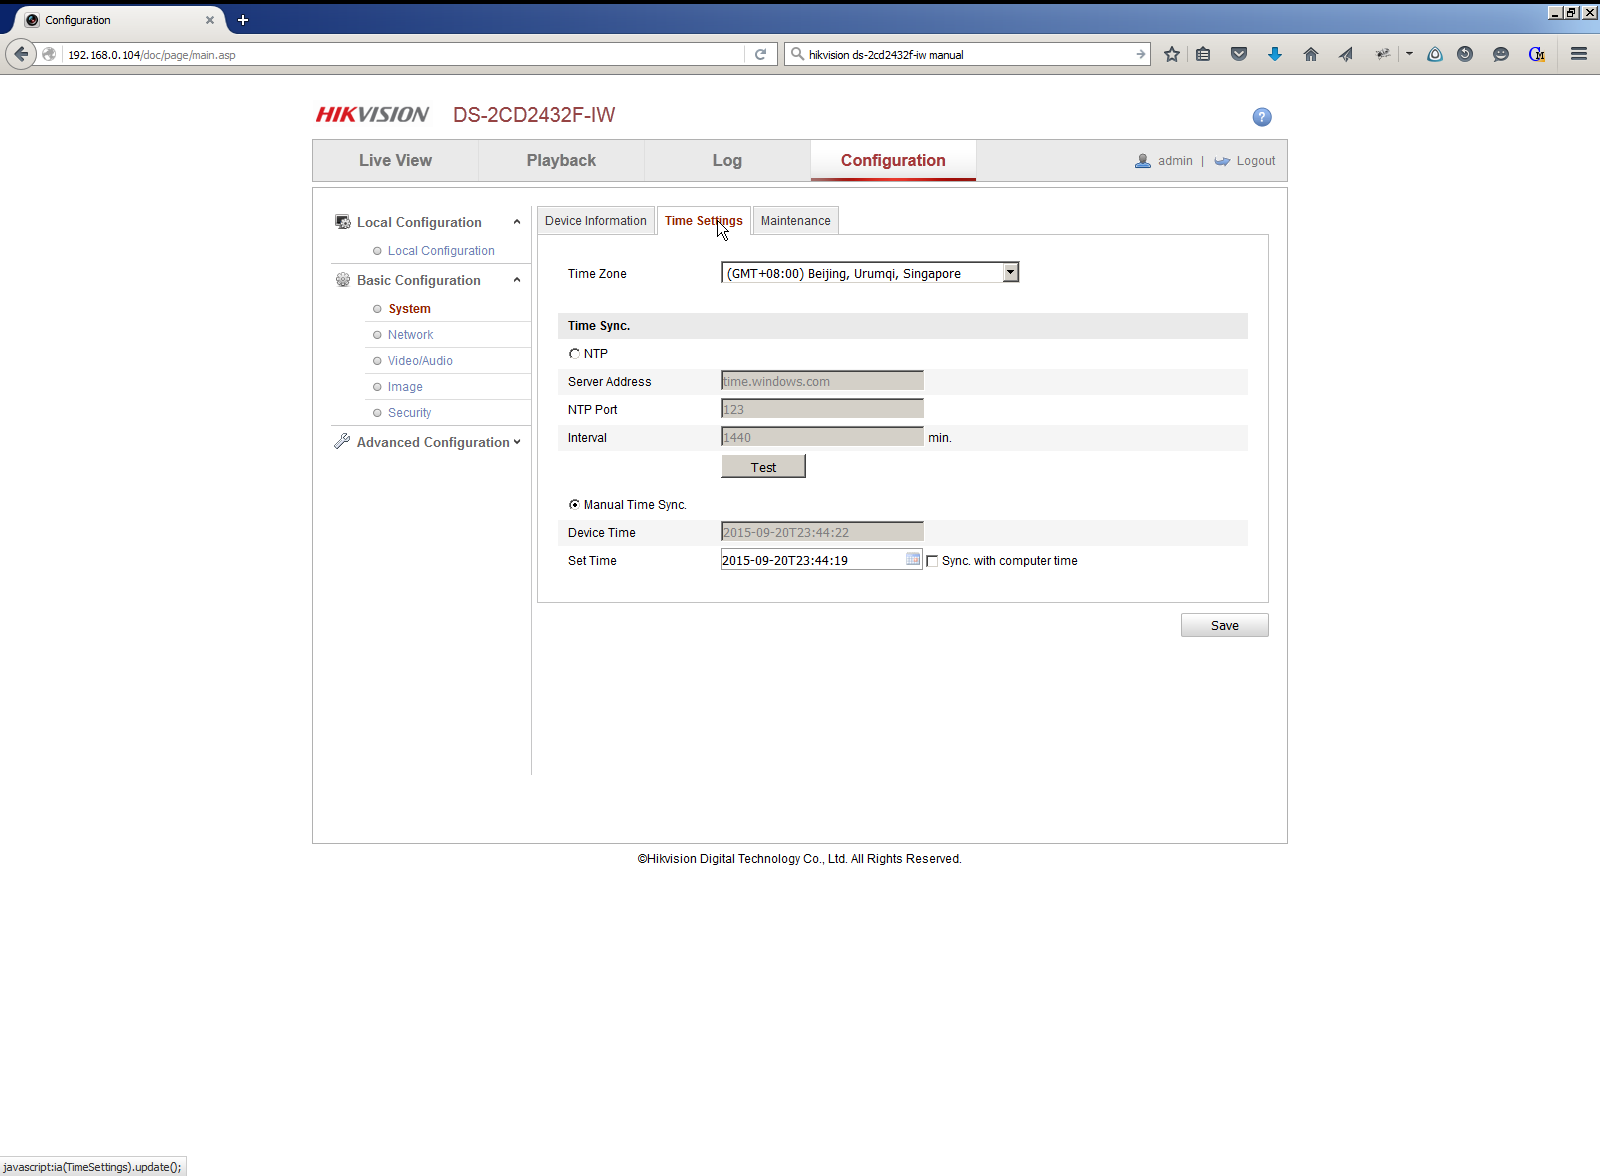Click the Save button
Screen dimensions: 1600x1176
[1224, 625]
